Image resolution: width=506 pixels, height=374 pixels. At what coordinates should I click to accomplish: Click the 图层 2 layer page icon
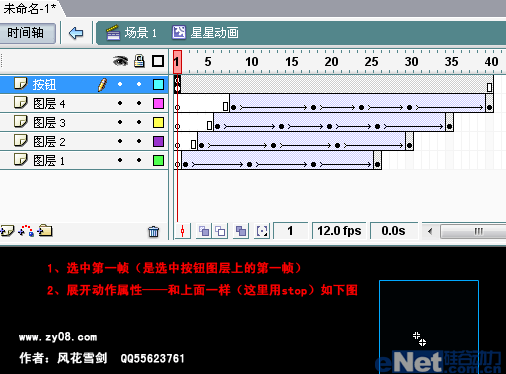(x=20, y=141)
